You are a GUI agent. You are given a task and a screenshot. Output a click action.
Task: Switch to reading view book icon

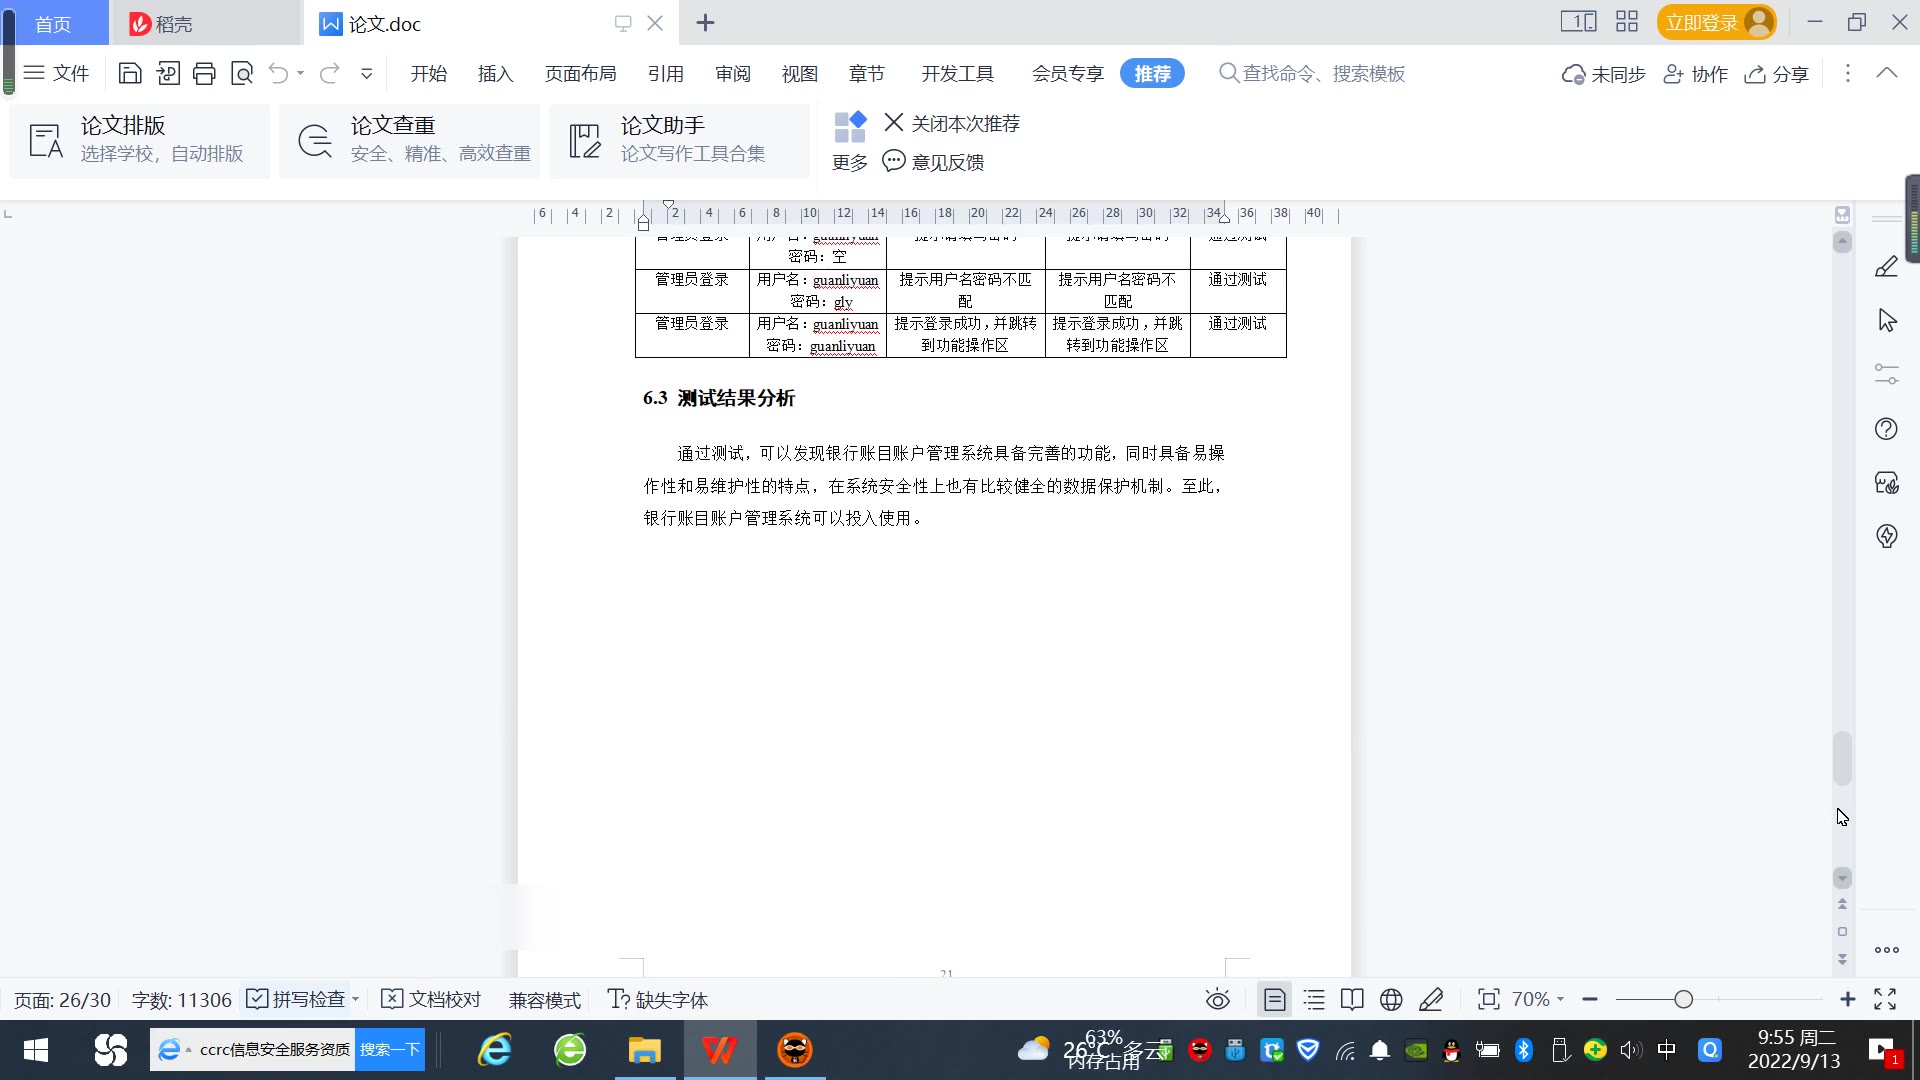click(x=1352, y=1000)
